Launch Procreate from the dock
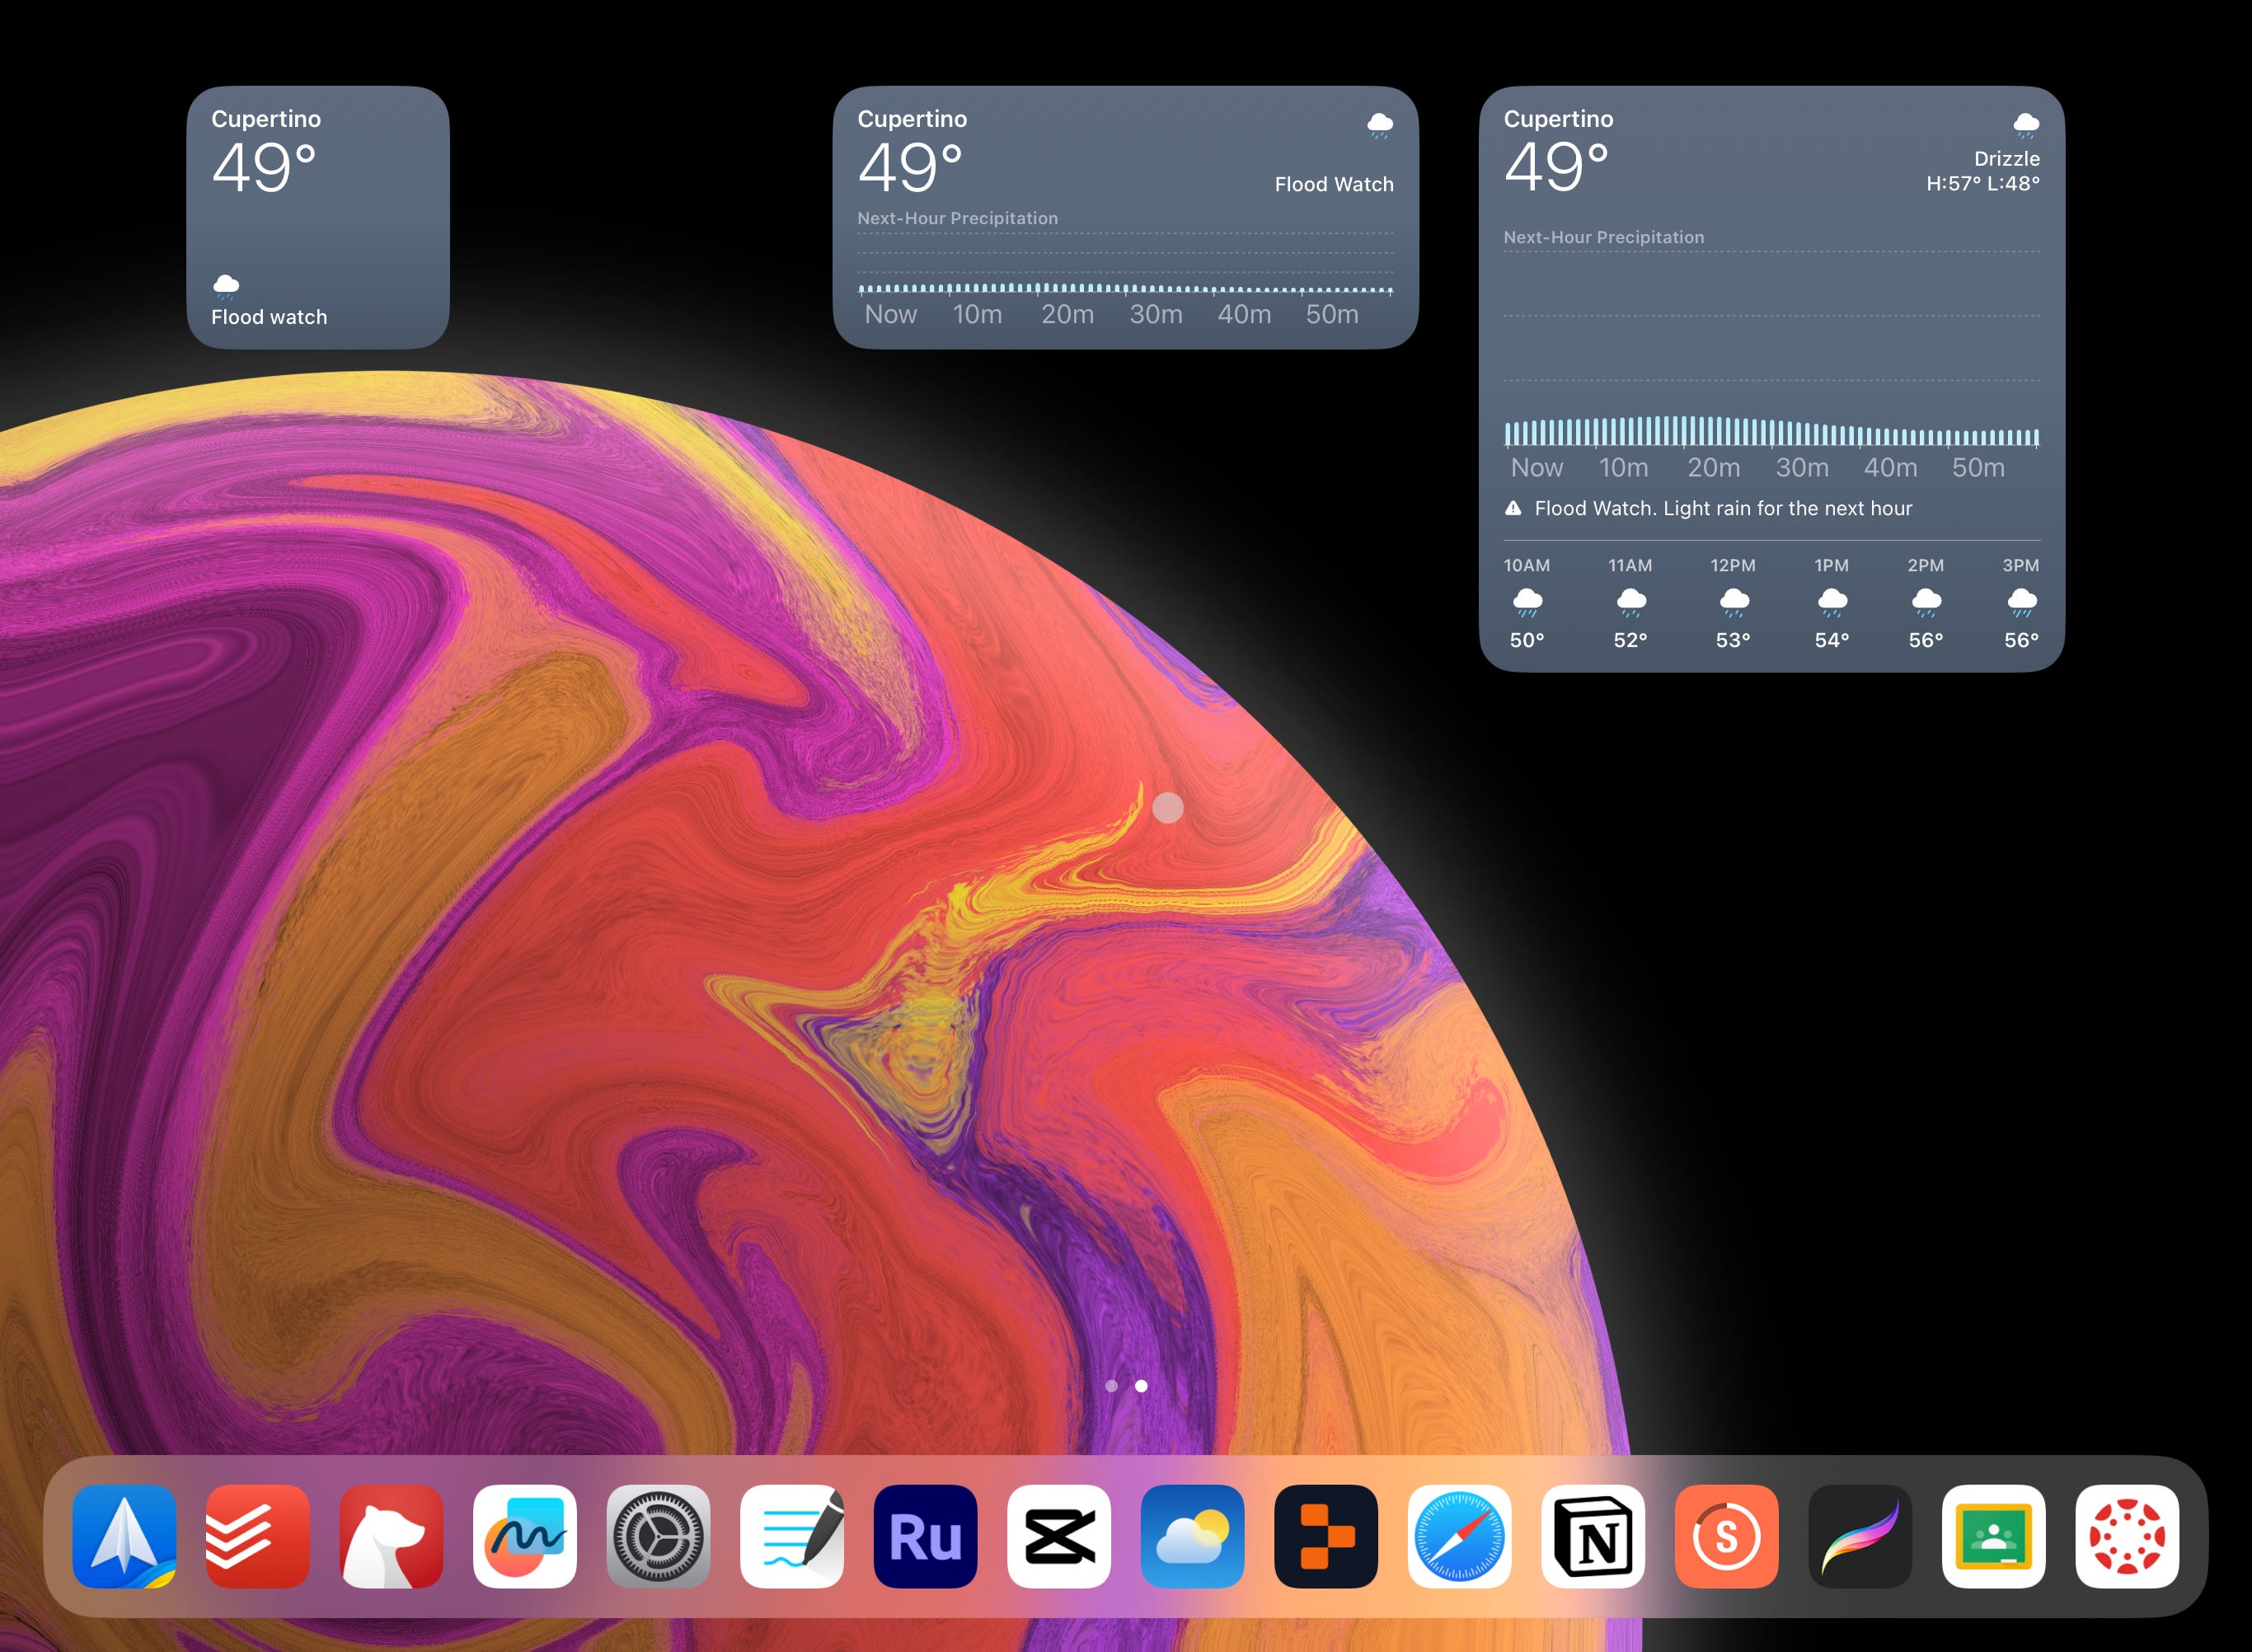Screen dimensions: 2252x1652 (1860, 1536)
